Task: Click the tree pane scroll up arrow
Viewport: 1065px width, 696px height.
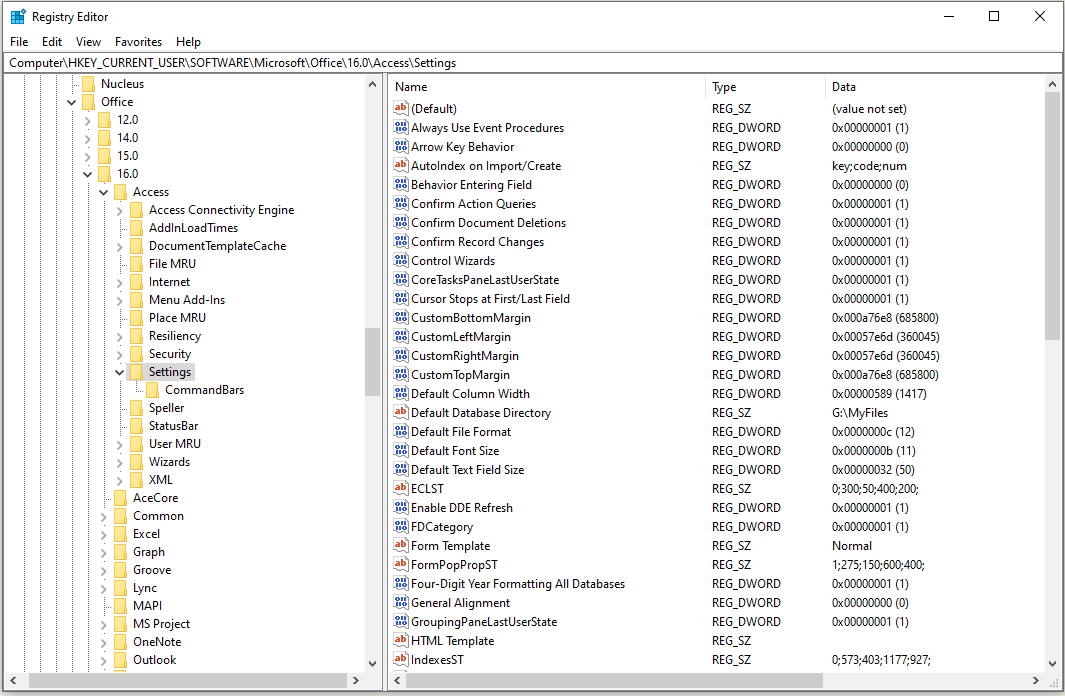Action: click(x=372, y=84)
